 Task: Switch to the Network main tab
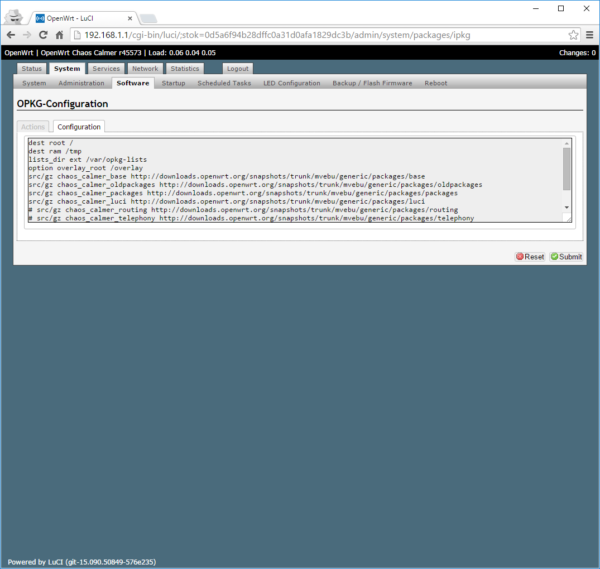[145, 69]
